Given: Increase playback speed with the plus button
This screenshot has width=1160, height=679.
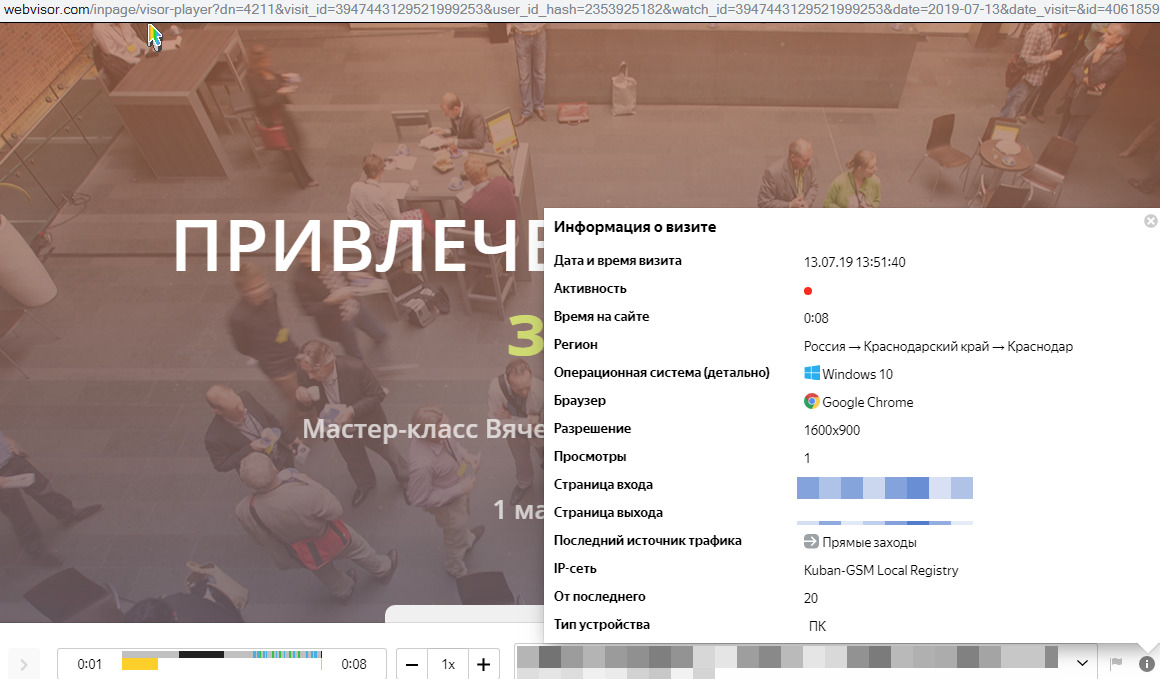Looking at the screenshot, I should pos(483,664).
